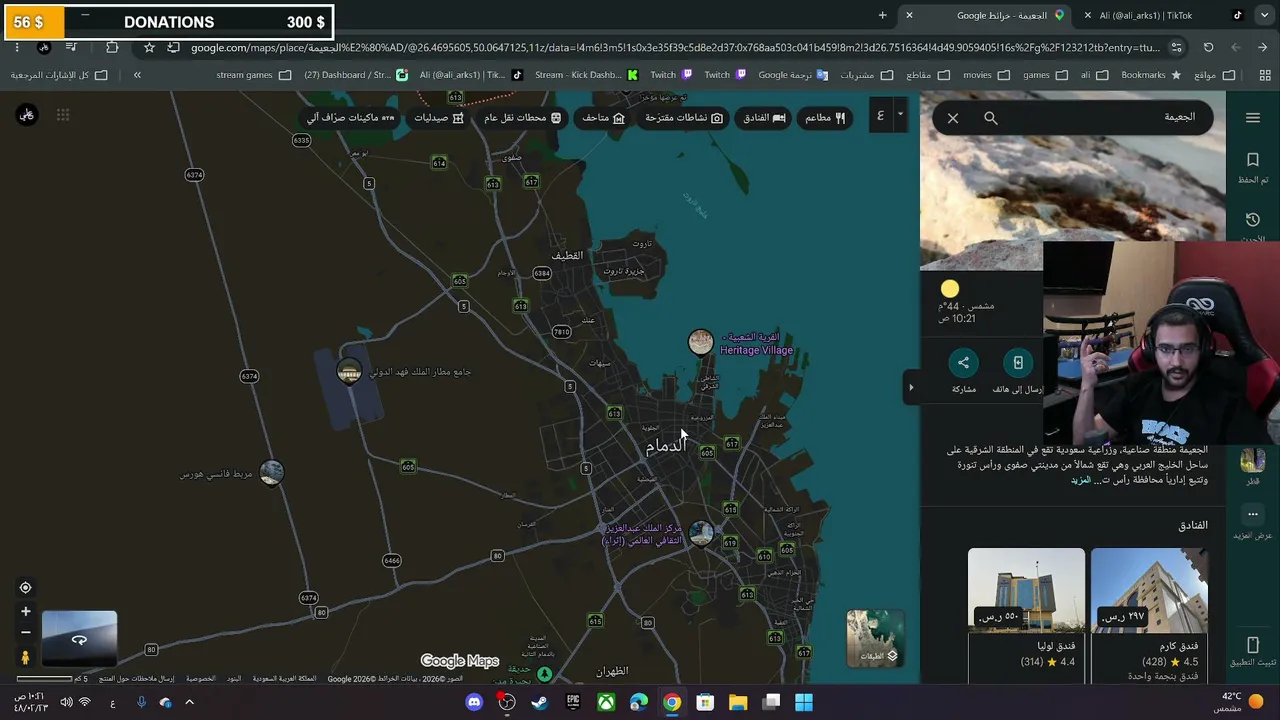Screen dimensions: 1280x720
Task: Open the Stream - Kick Dashb... bookmark
Action: [x=586, y=75]
